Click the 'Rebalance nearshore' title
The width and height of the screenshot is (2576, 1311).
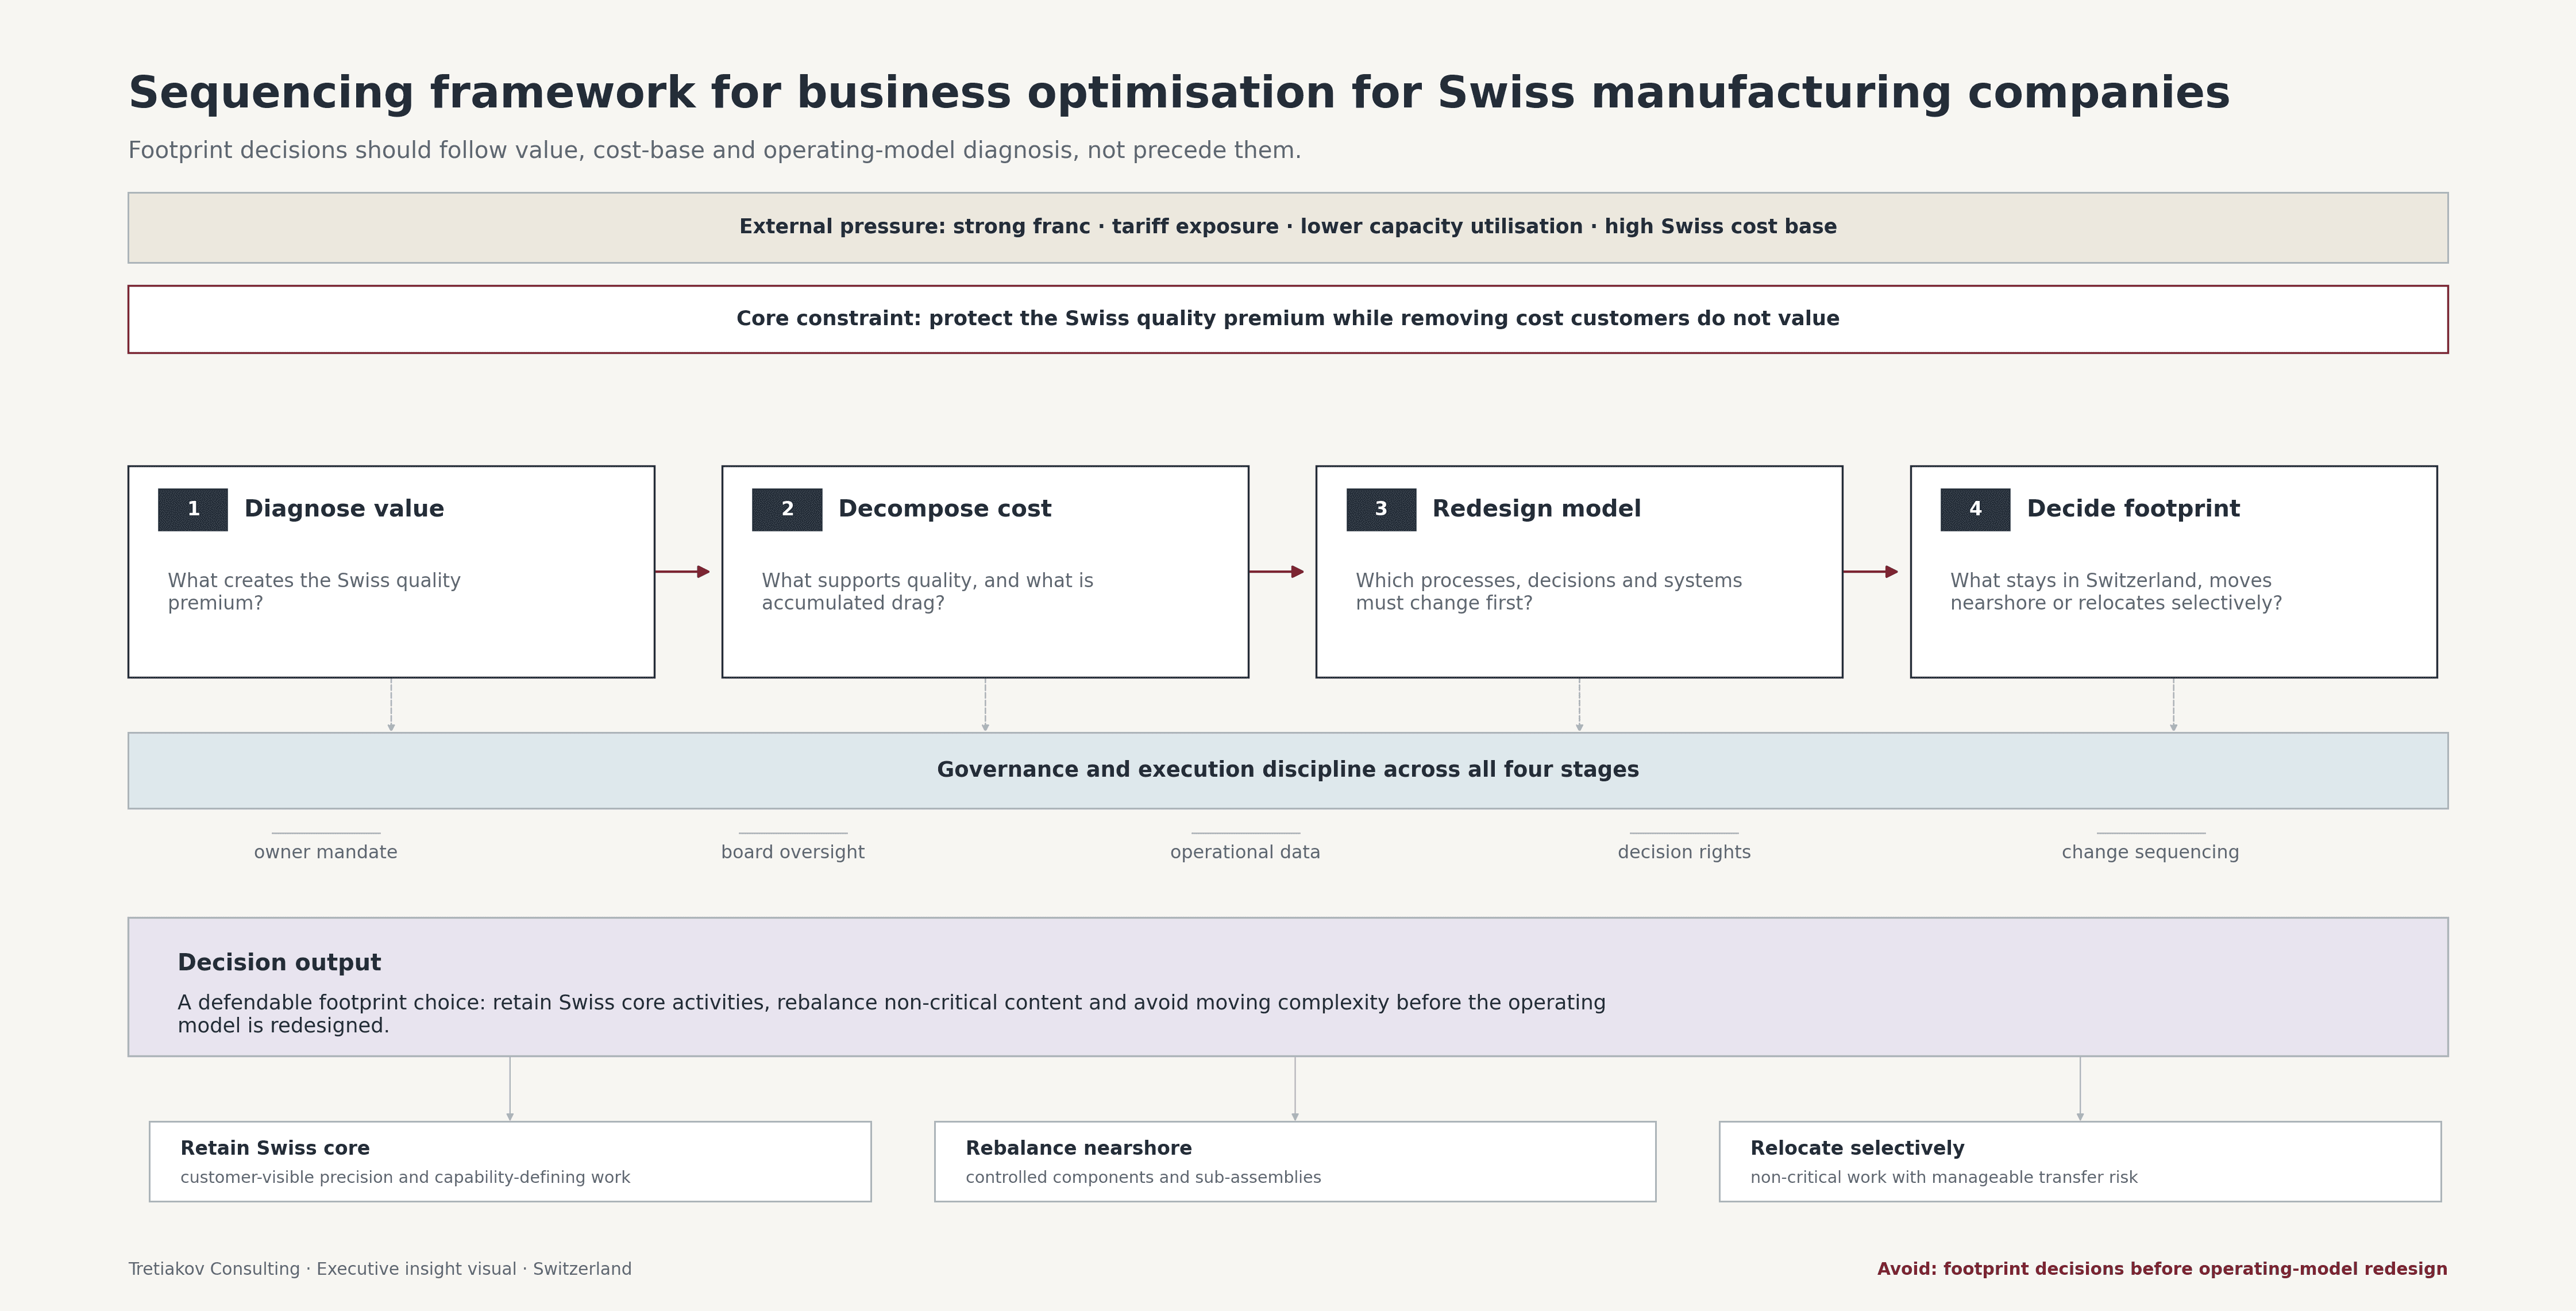coord(1078,1148)
